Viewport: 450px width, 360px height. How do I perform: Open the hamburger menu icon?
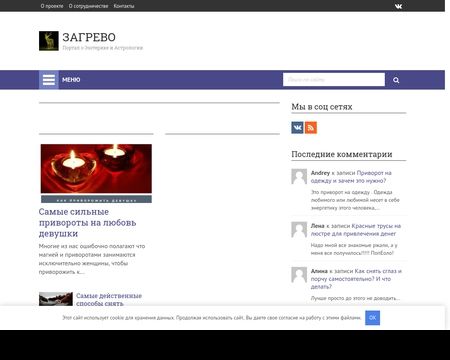49,80
